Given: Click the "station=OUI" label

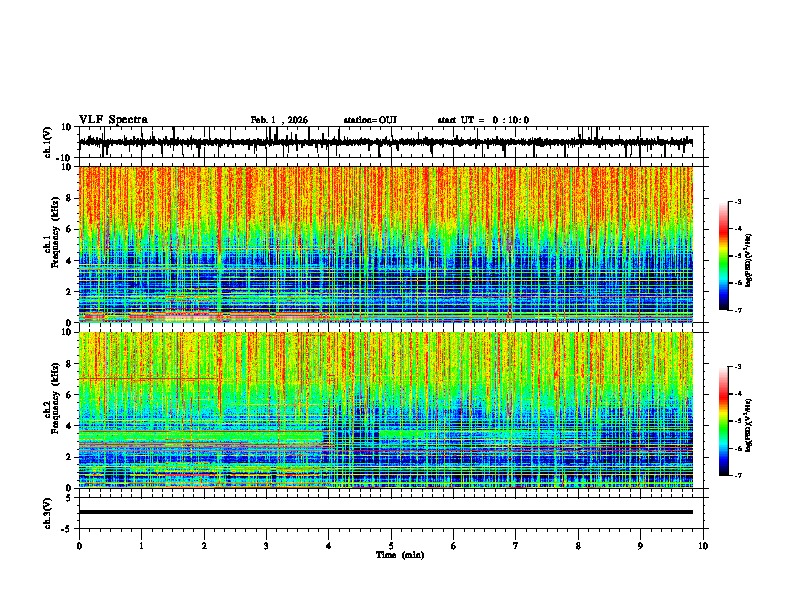Looking at the screenshot, I should (370, 120).
